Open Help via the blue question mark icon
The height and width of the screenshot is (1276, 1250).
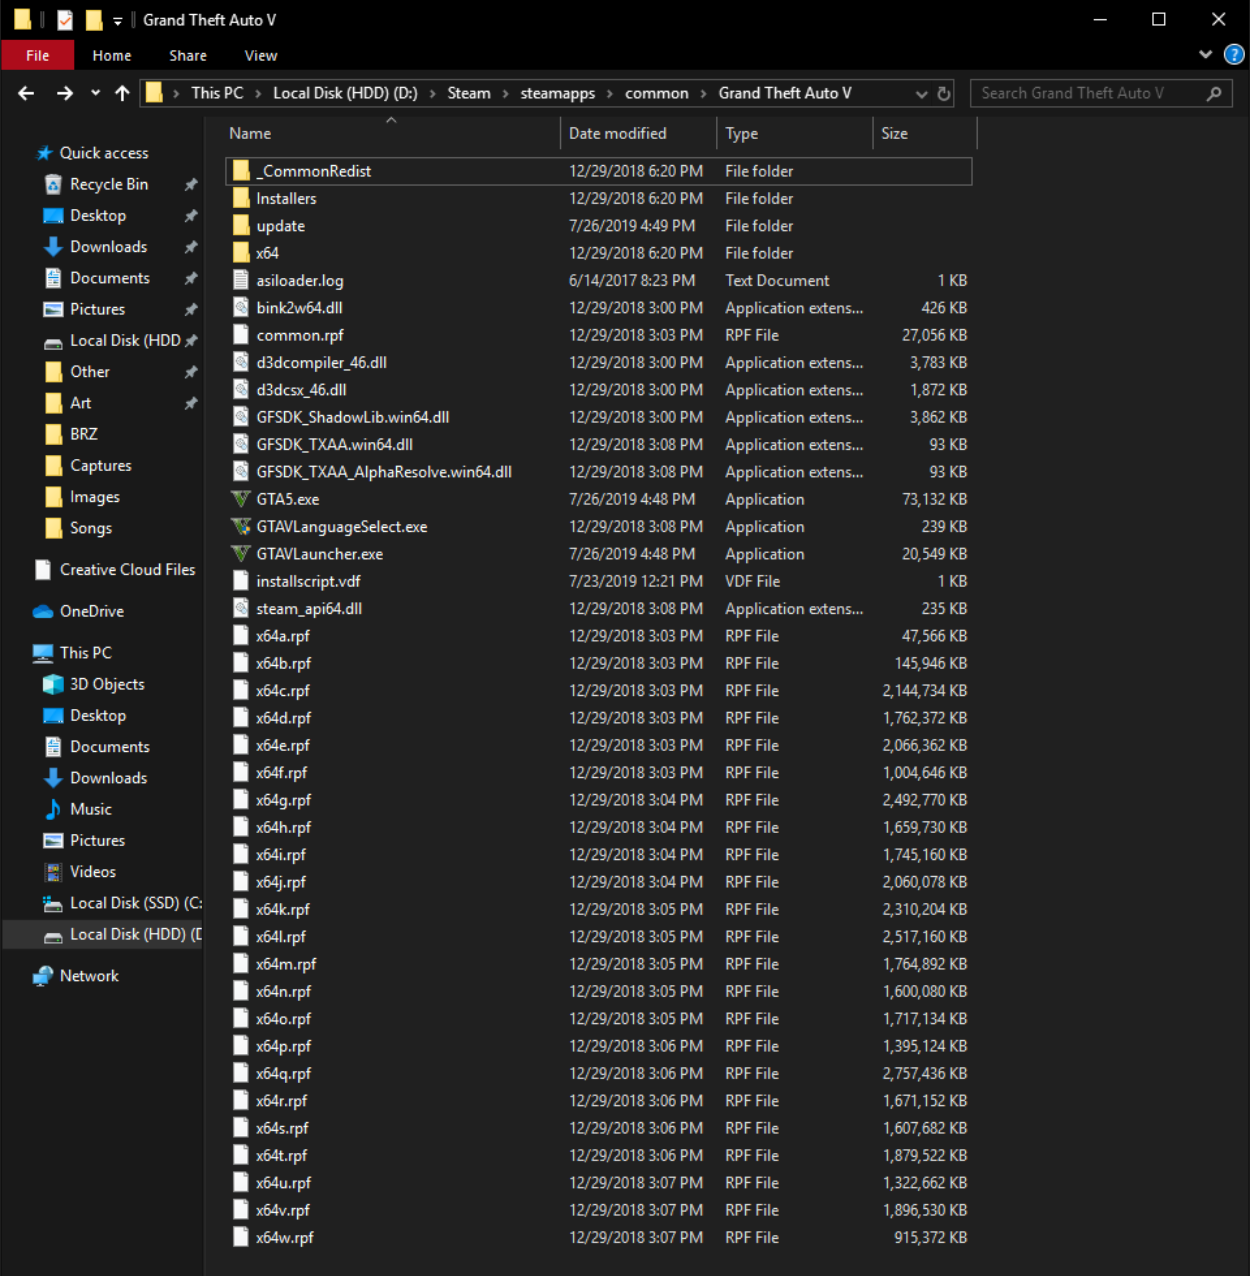1234,55
